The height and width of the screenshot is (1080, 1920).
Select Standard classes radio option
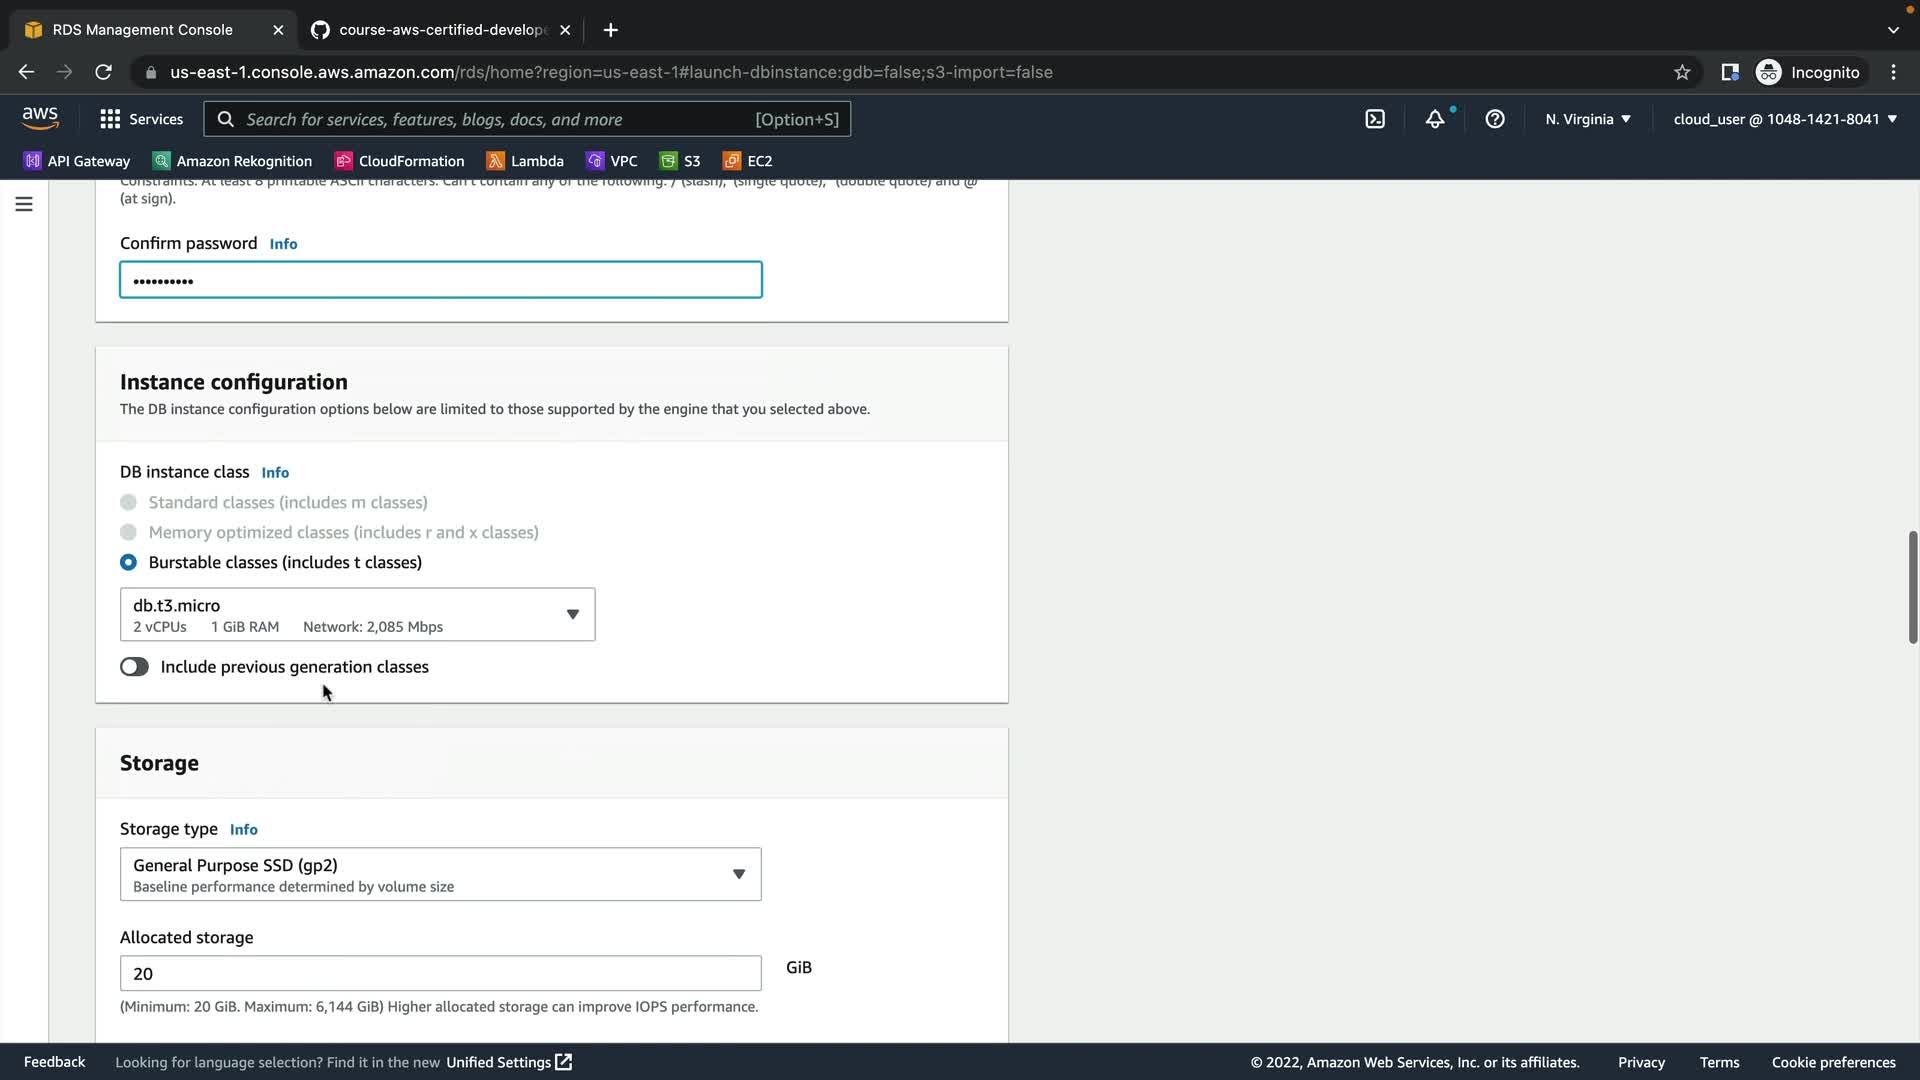(128, 502)
